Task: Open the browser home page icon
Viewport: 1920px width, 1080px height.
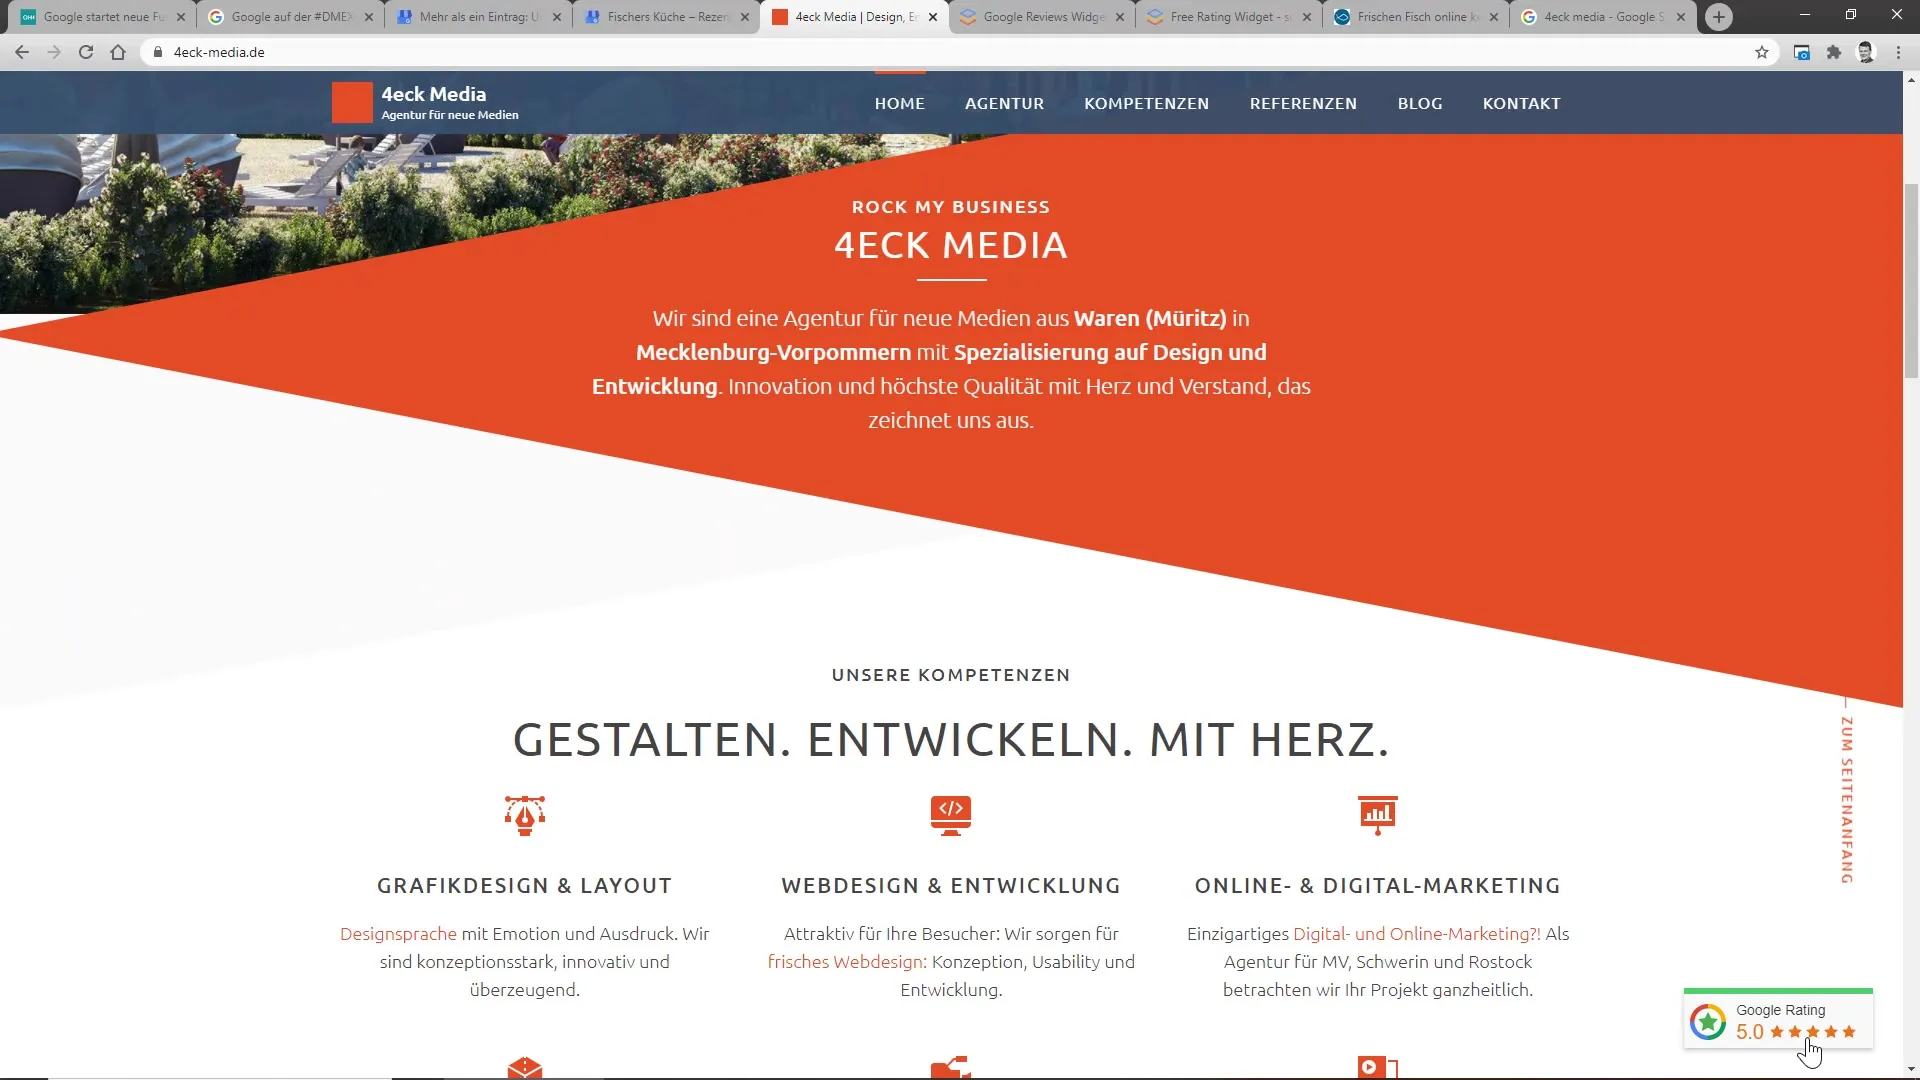Action: coord(118,52)
